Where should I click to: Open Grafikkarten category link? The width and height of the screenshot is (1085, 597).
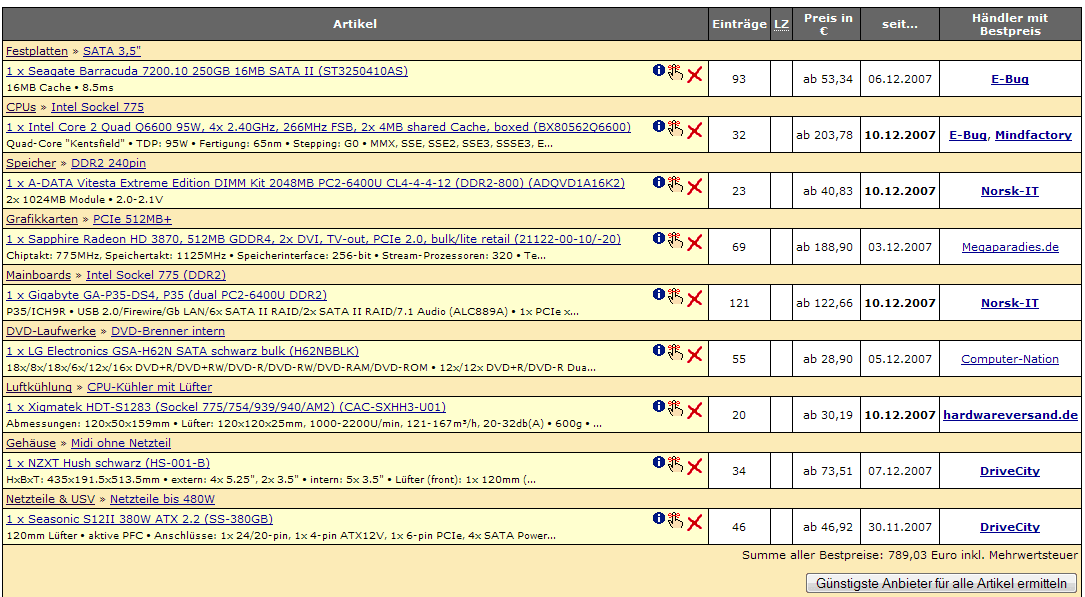pos(42,219)
